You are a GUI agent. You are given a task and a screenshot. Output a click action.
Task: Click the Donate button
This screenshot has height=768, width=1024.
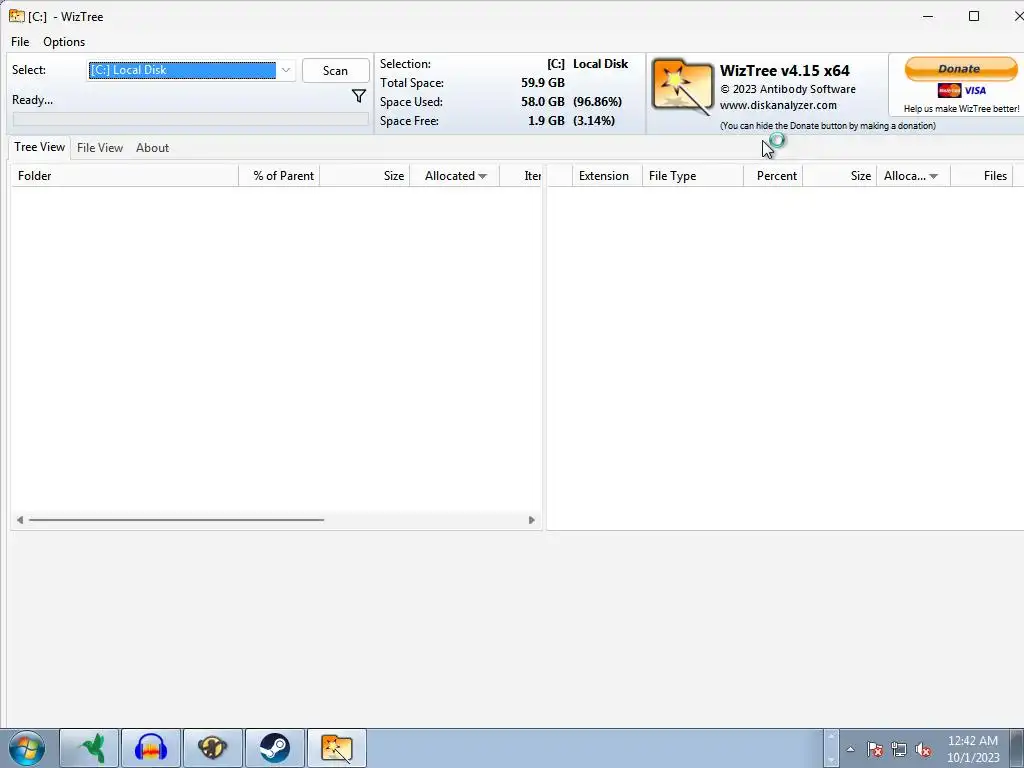tap(960, 69)
